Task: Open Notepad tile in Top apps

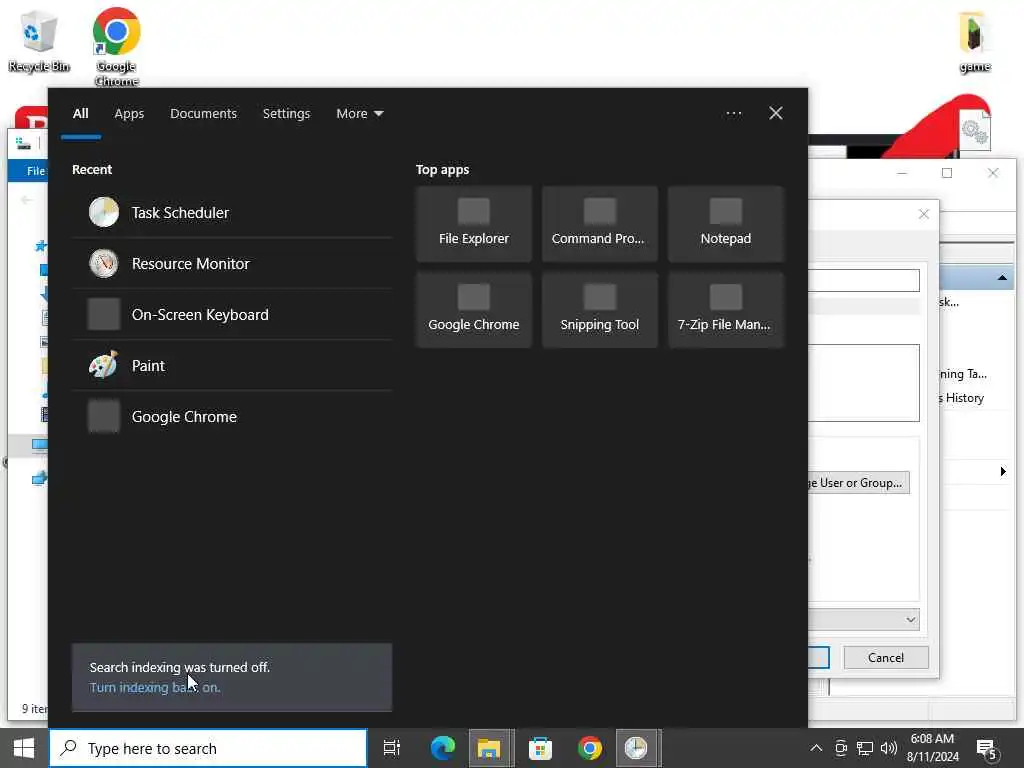Action: point(726,223)
